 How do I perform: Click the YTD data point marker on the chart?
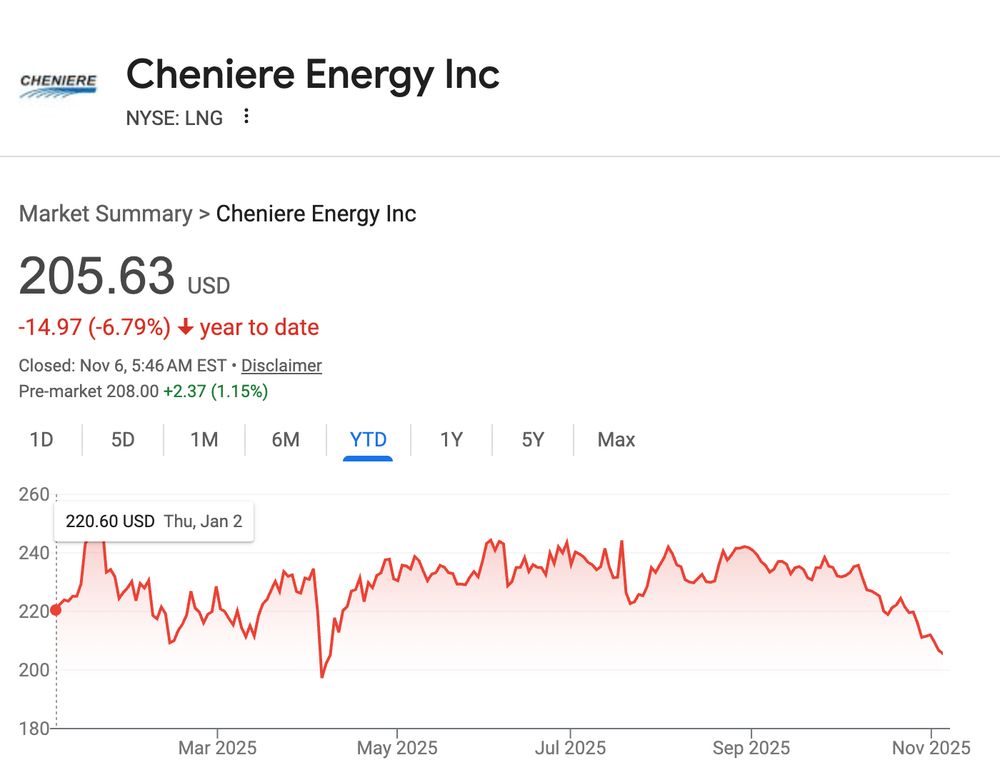click(57, 608)
